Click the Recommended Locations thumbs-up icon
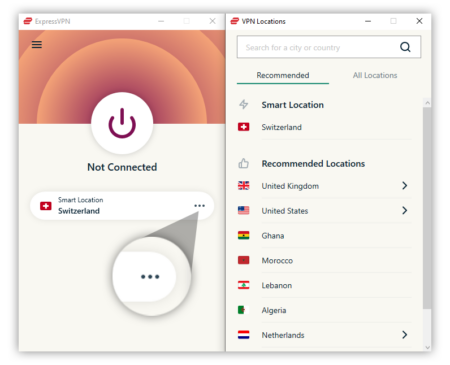Screen dimensions: 450x365 244,163
